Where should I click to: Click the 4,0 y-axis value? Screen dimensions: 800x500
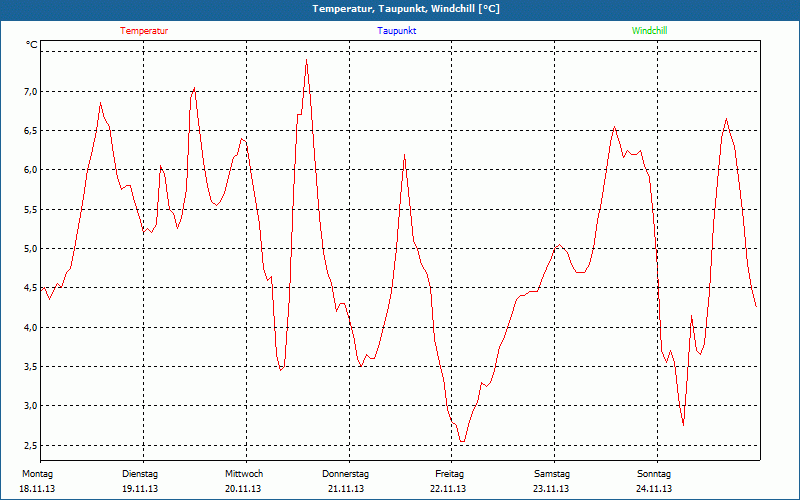click(x=31, y=328)
